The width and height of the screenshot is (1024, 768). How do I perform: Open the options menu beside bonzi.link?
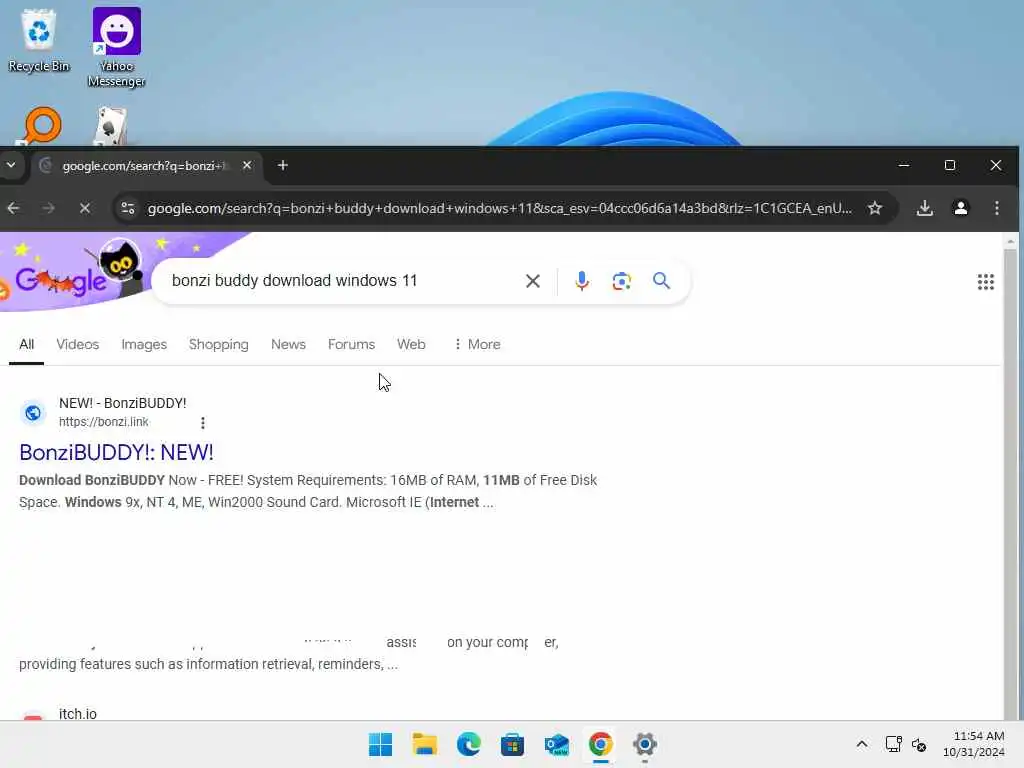point(202,423)
